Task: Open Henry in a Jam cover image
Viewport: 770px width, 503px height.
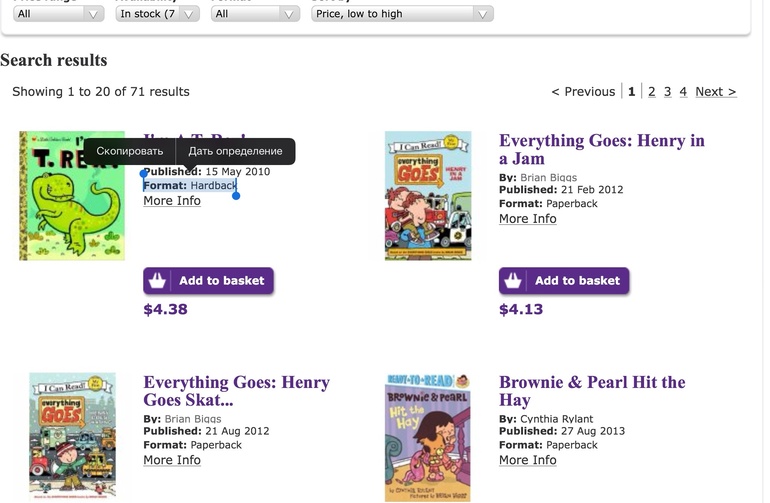Action: point(428,196)
